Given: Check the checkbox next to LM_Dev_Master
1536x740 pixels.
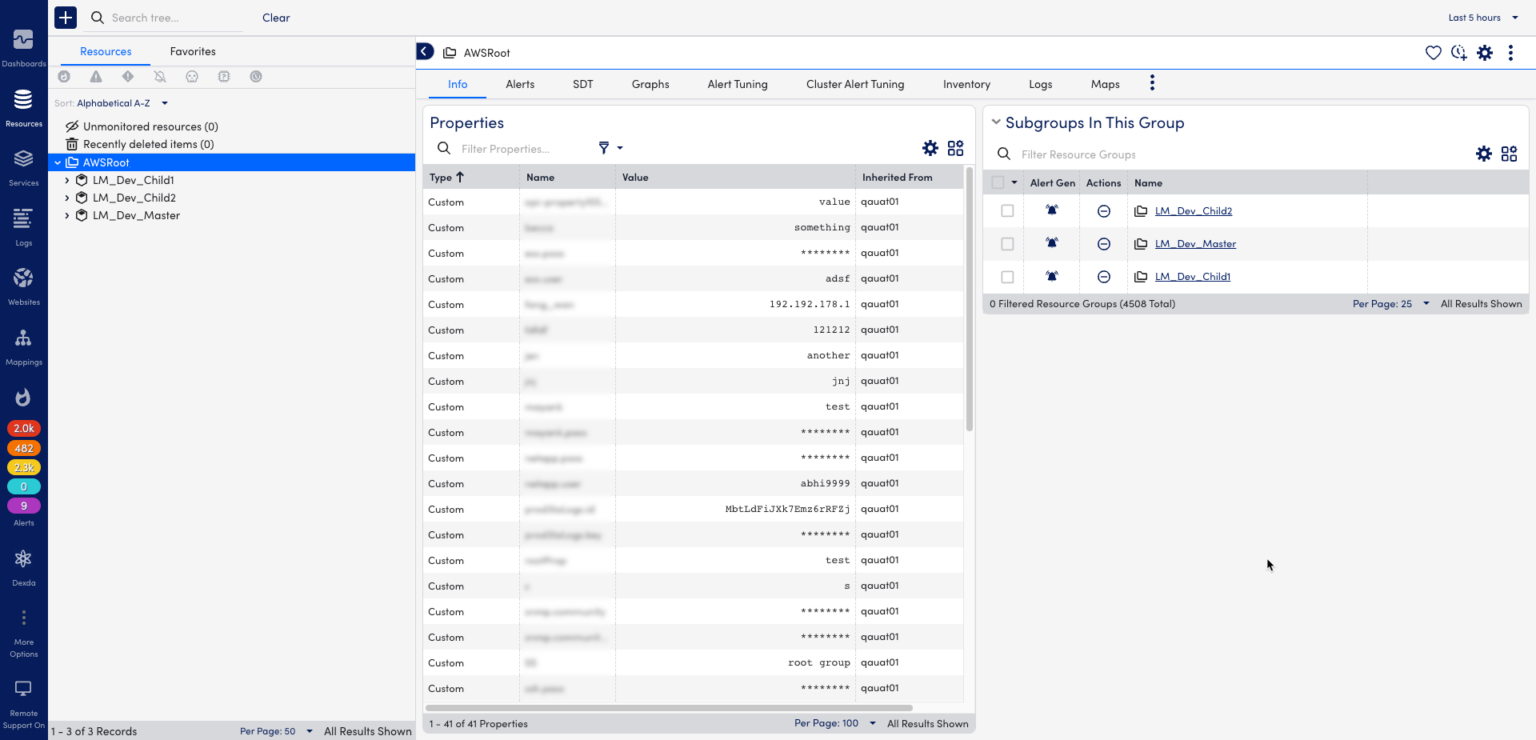Looking at the screenshot, I should point(1007,243).
